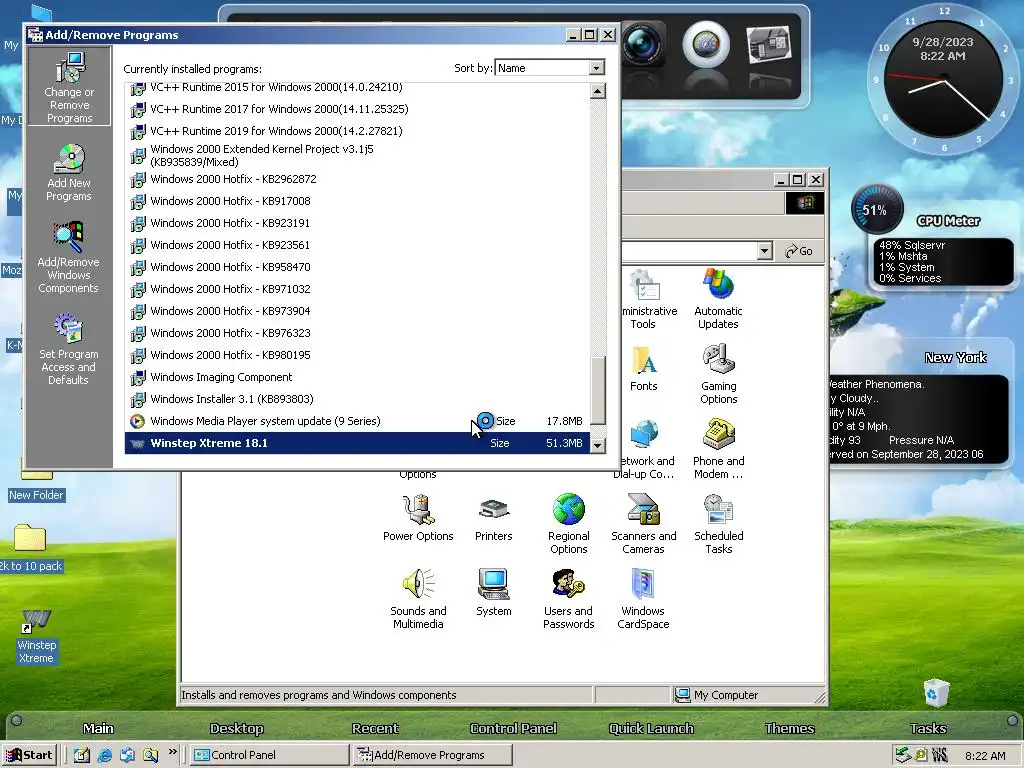Image resolution: width=1024 pixels, height=768 pixels.
Task: Open Users and Passwords icon
Action: tap(569, 600)
